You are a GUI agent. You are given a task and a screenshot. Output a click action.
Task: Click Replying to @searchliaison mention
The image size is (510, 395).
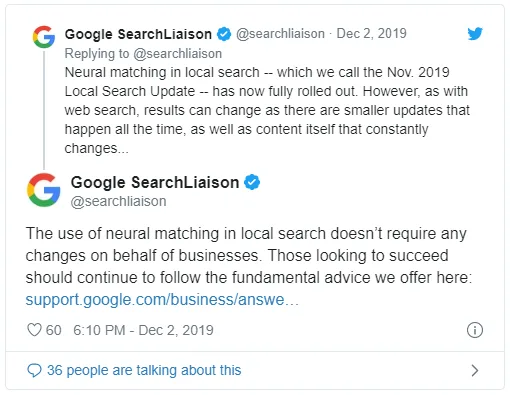pos(177,54)
